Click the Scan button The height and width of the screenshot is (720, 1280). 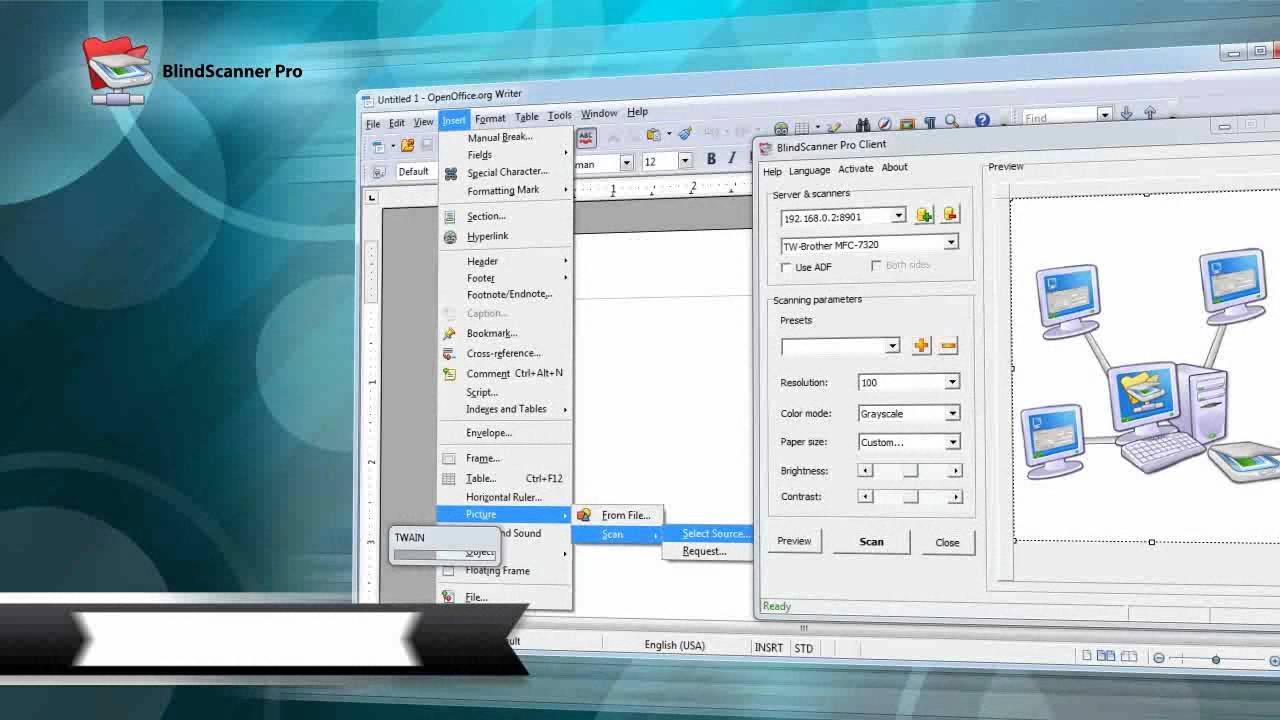[871, 542]
